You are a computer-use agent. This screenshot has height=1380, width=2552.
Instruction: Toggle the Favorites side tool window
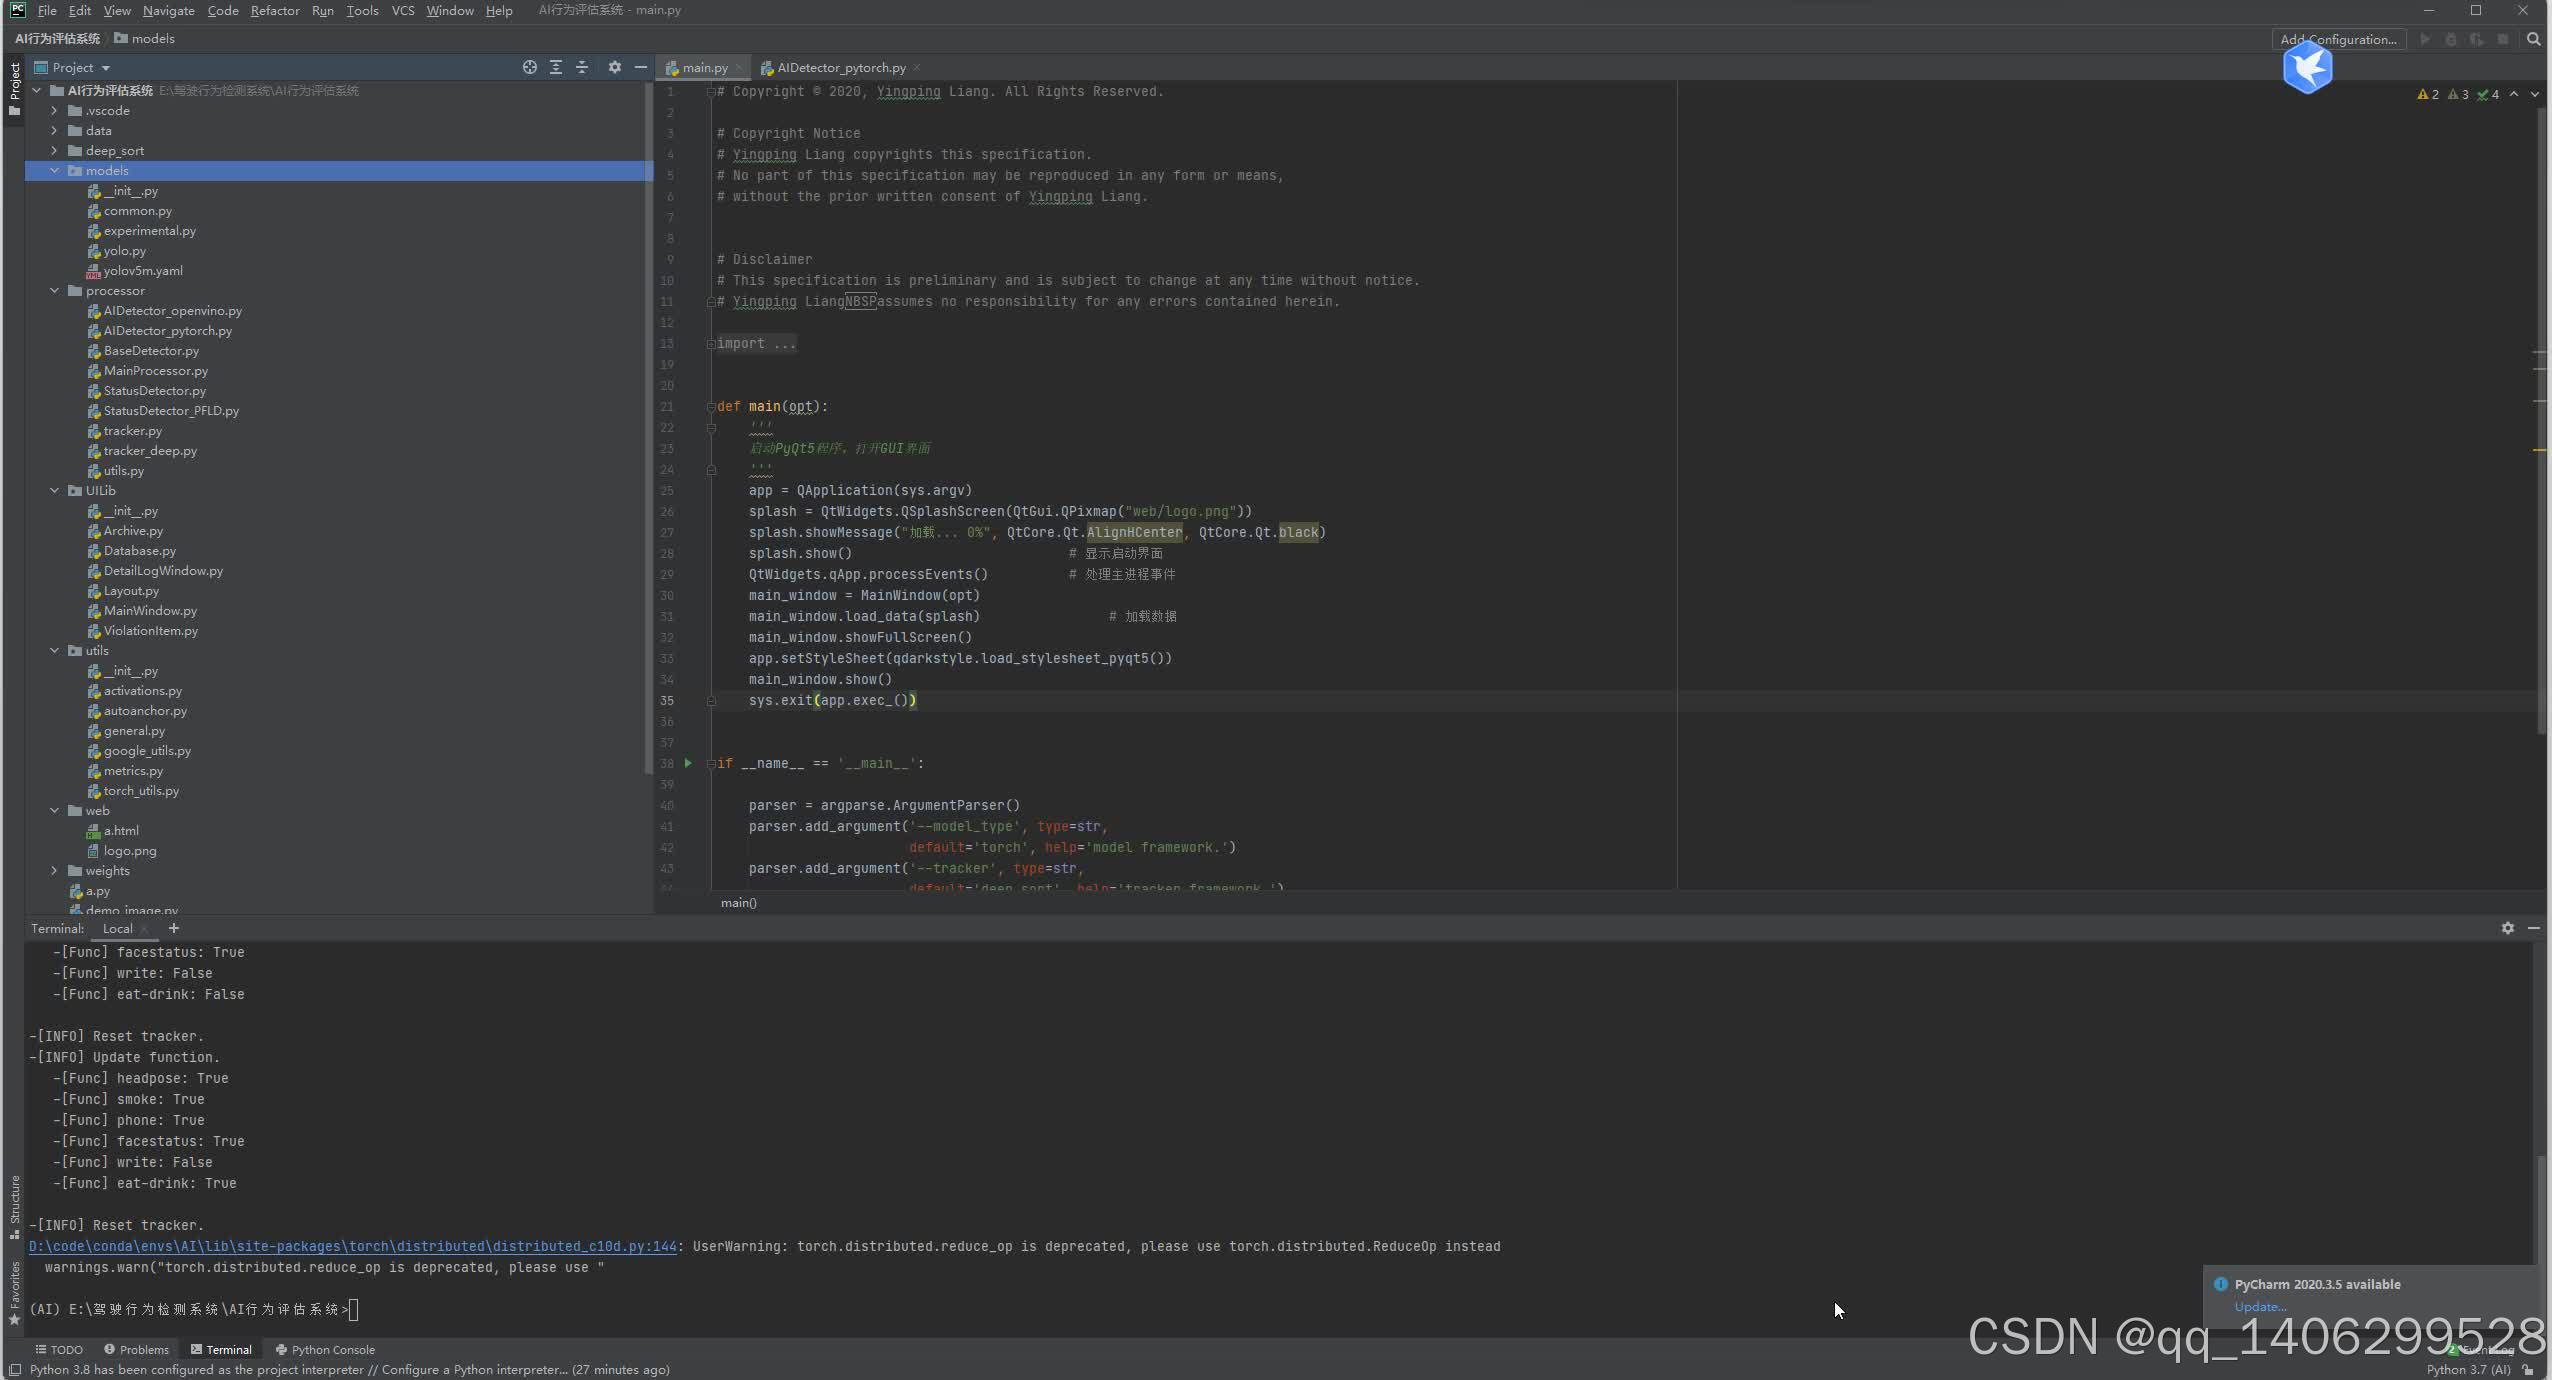pyautogui.click(x=14, y=1292)
